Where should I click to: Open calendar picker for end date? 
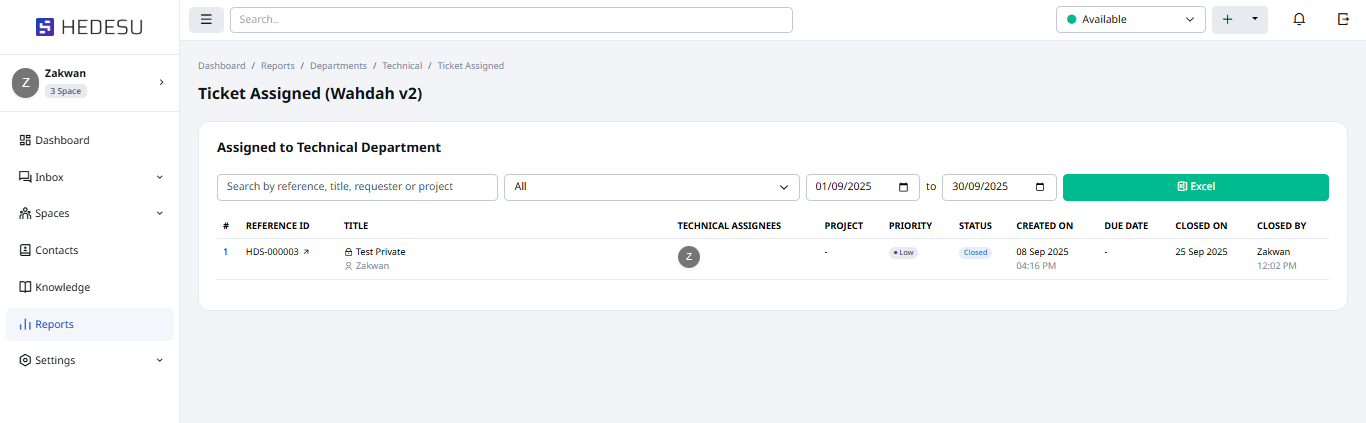pyautogui.click(x=1040, y=187)
